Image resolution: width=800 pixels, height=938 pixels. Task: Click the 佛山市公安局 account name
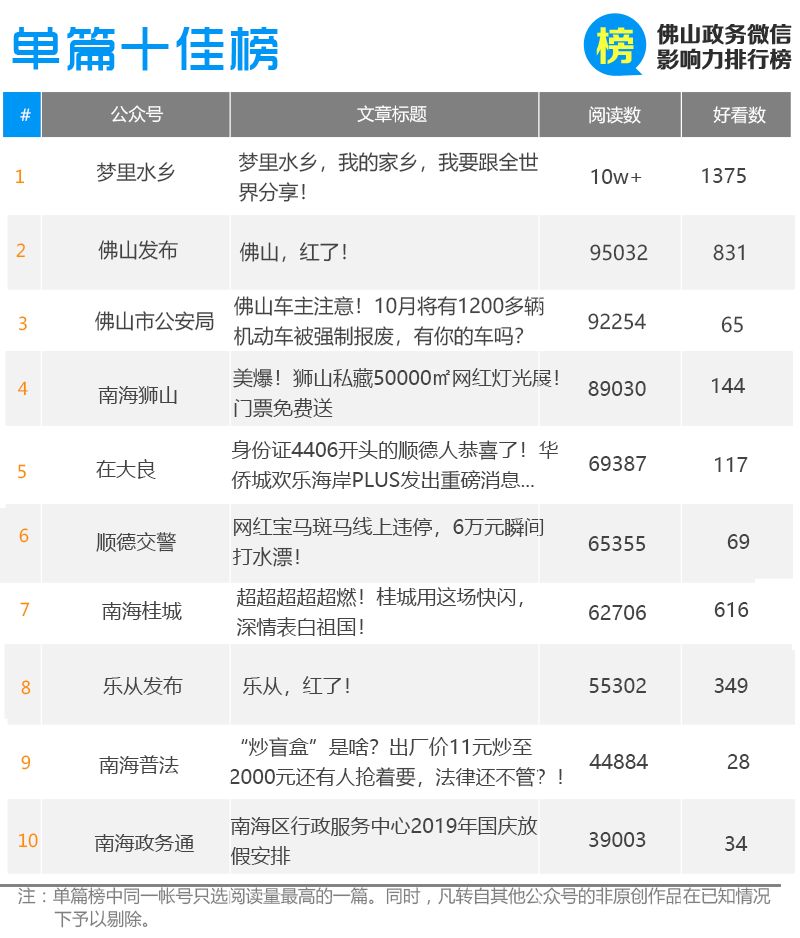pyautogui.click(x=154, y=322)
